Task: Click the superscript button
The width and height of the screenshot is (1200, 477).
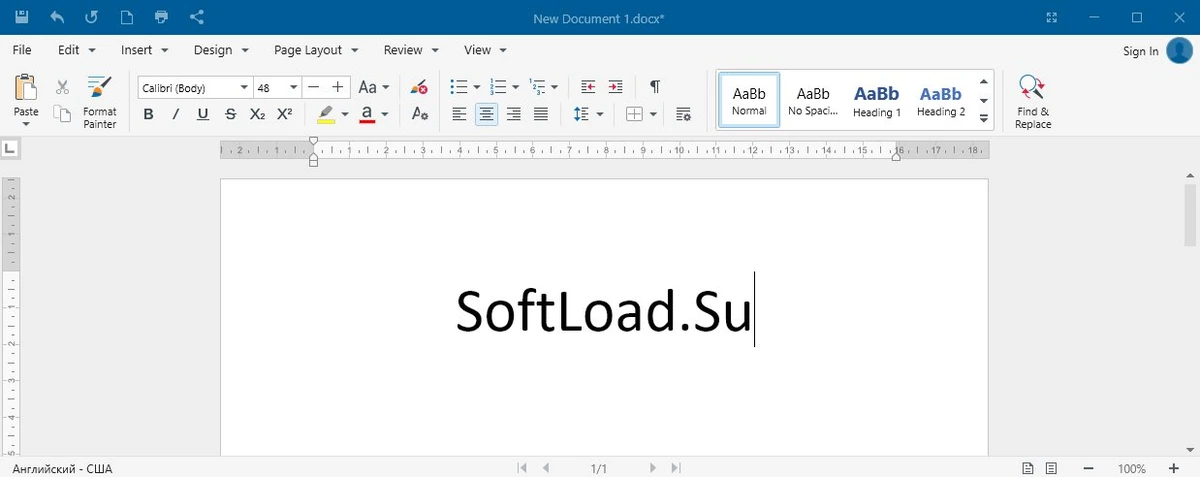Action: (x=285, y=114)
